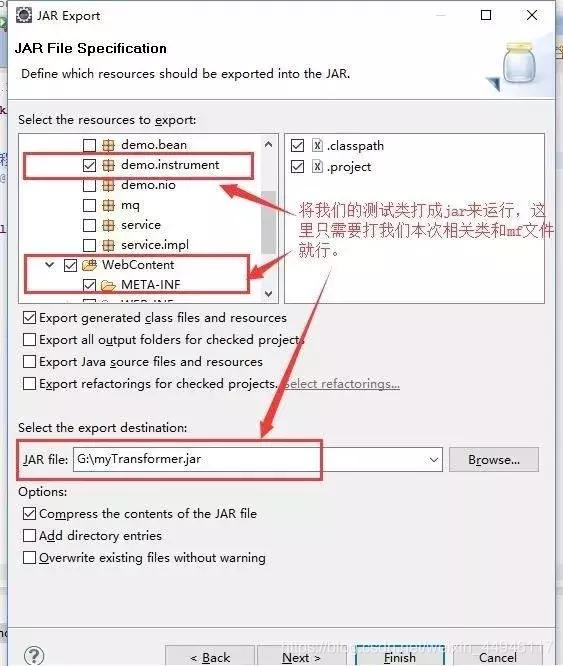Click the mq package icon
Image resolution: width=563 pixels, height=666 pixels.
pos(109,206)
